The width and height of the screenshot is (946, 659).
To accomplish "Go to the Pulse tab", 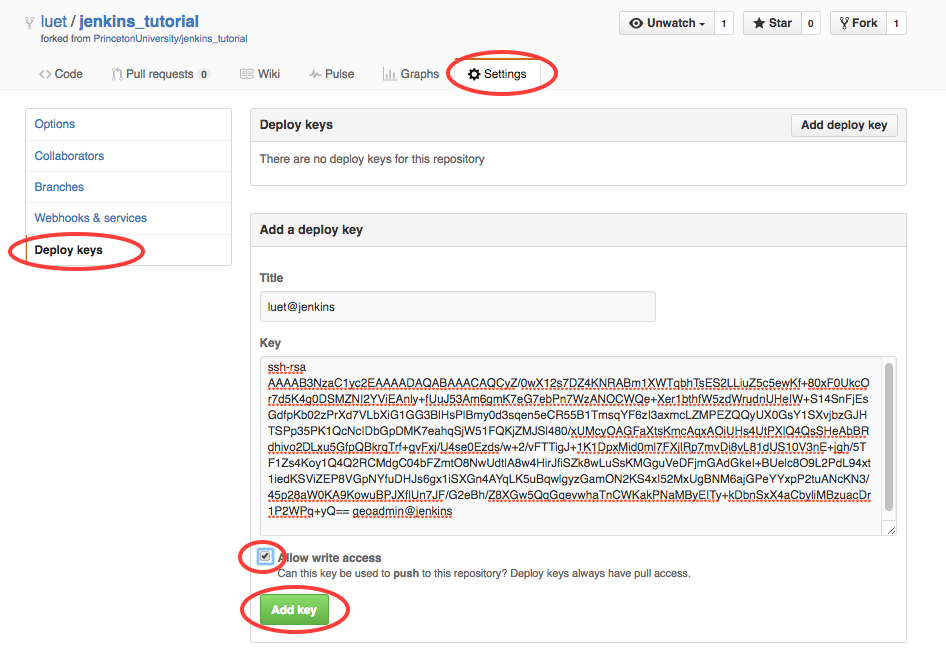I will point(331,74).
